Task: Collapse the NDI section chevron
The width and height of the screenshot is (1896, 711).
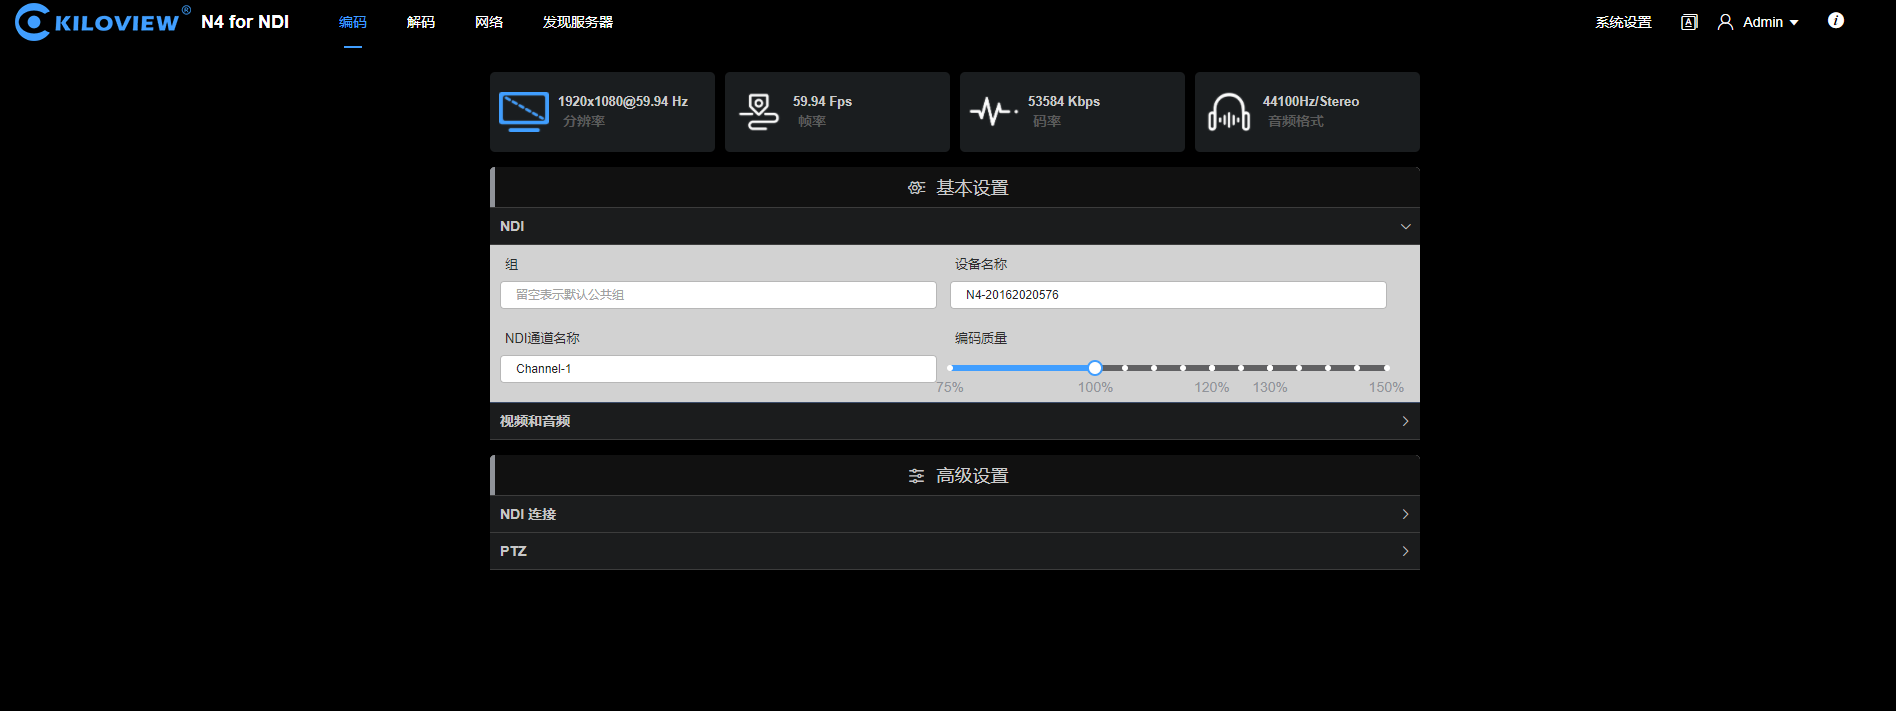Action: click(1405, 227)
